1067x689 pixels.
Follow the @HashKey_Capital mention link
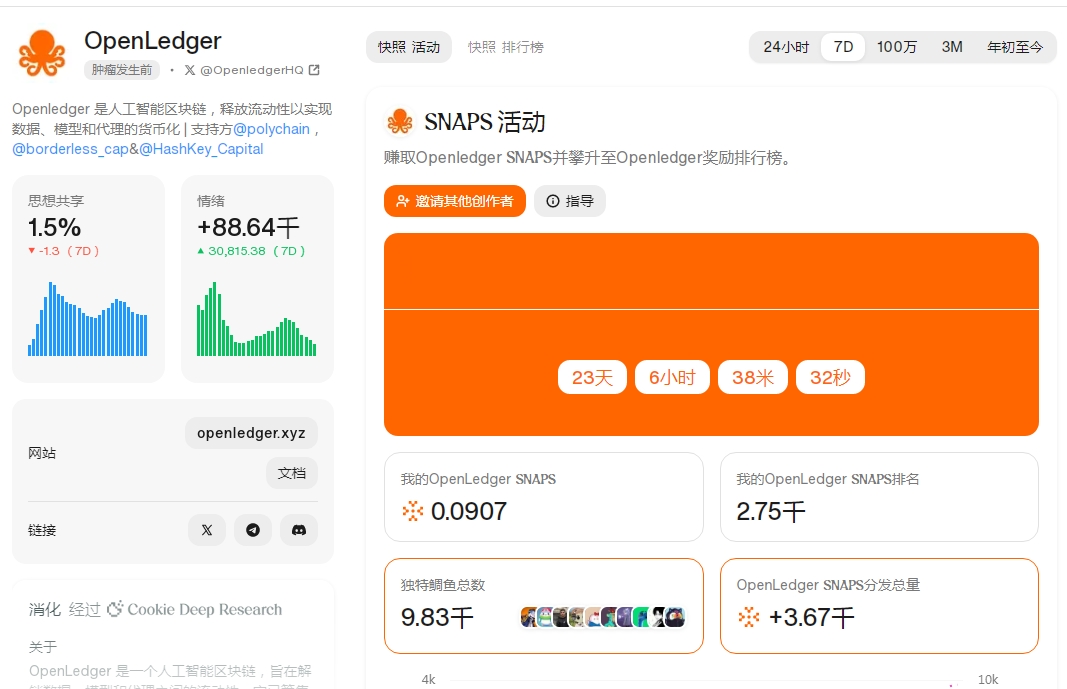[x=201, y=149]
